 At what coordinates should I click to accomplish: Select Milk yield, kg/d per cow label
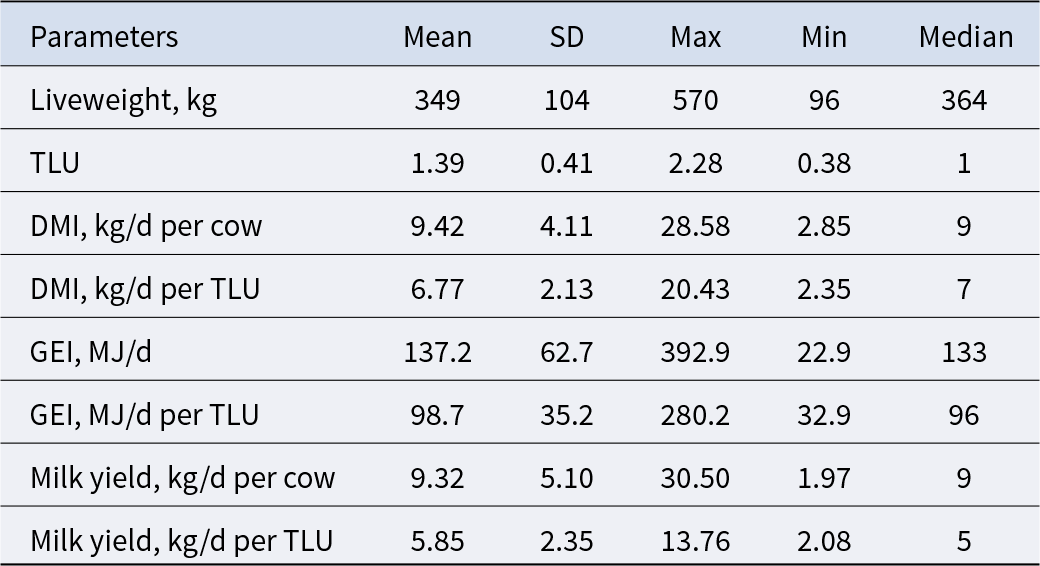click(x=182, y=478)
